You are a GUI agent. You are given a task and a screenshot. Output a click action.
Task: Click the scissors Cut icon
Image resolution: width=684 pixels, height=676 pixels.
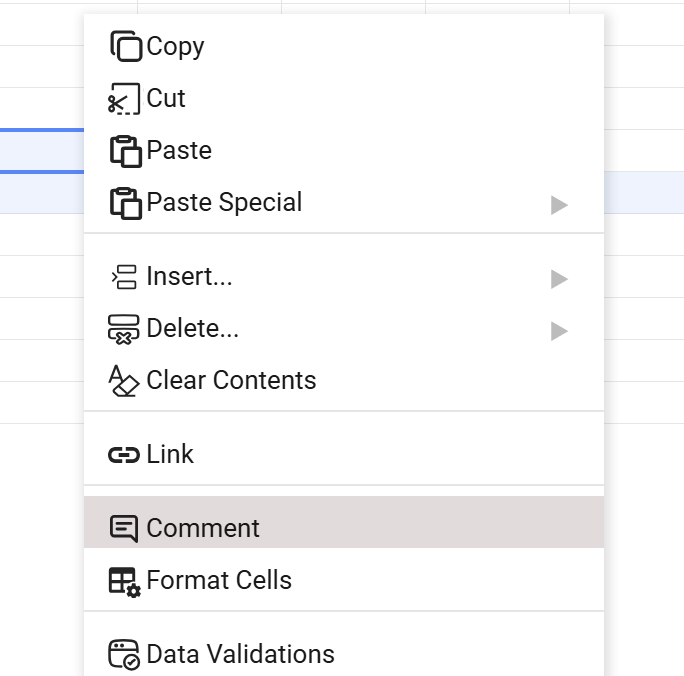124,99
